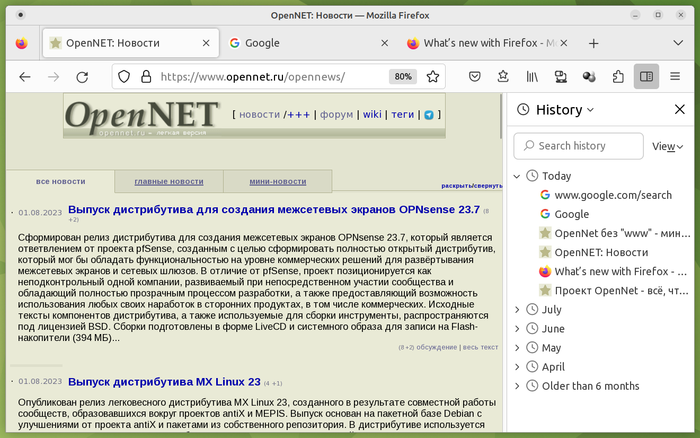Go back to the previous page

tap(25, 76)
